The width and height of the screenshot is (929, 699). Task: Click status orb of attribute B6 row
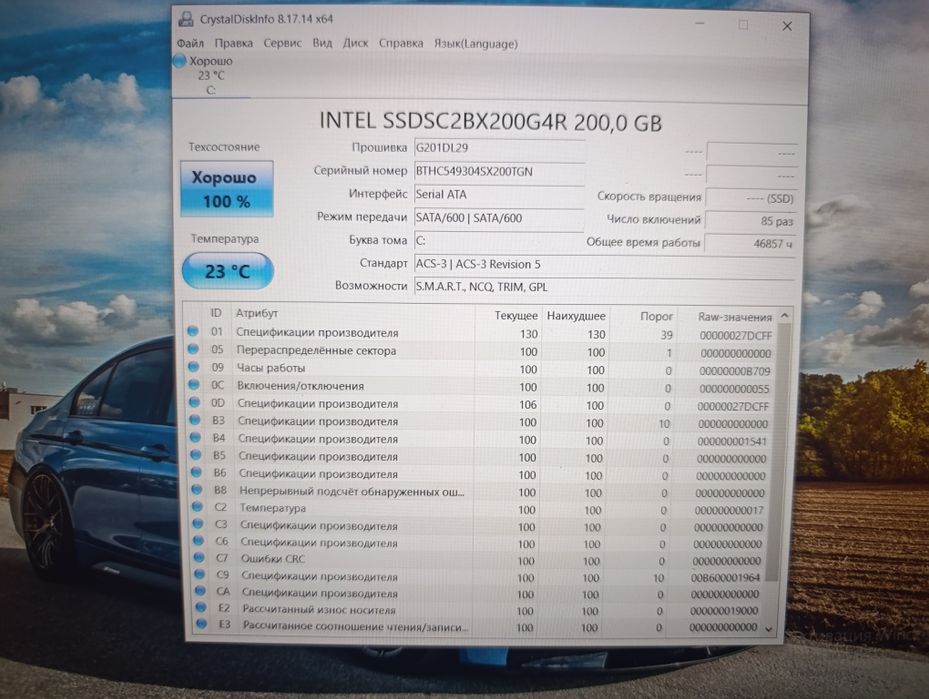(x=197, y=472)
